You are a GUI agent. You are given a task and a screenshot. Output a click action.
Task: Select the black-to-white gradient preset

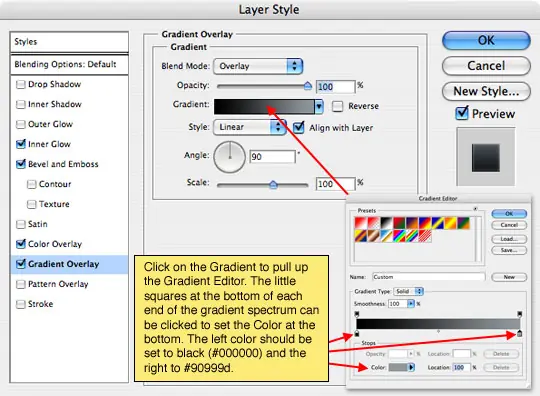(x=386, y=223)
